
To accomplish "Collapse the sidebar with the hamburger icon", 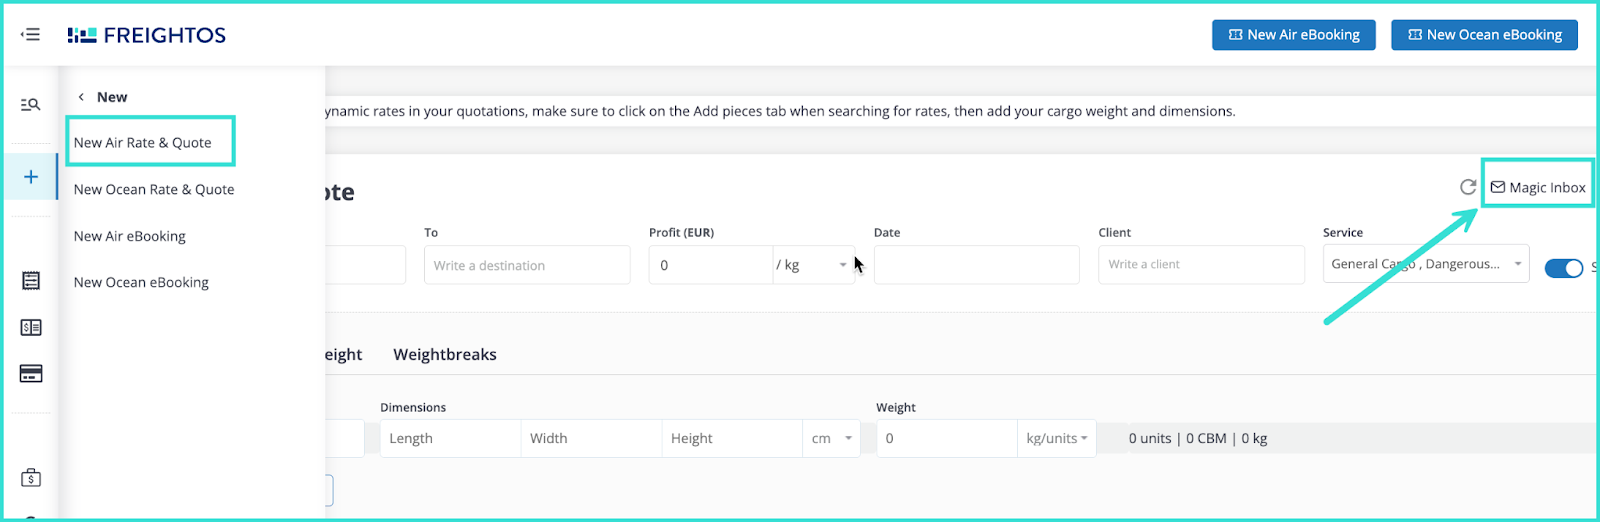I will (x=31, y=35).
